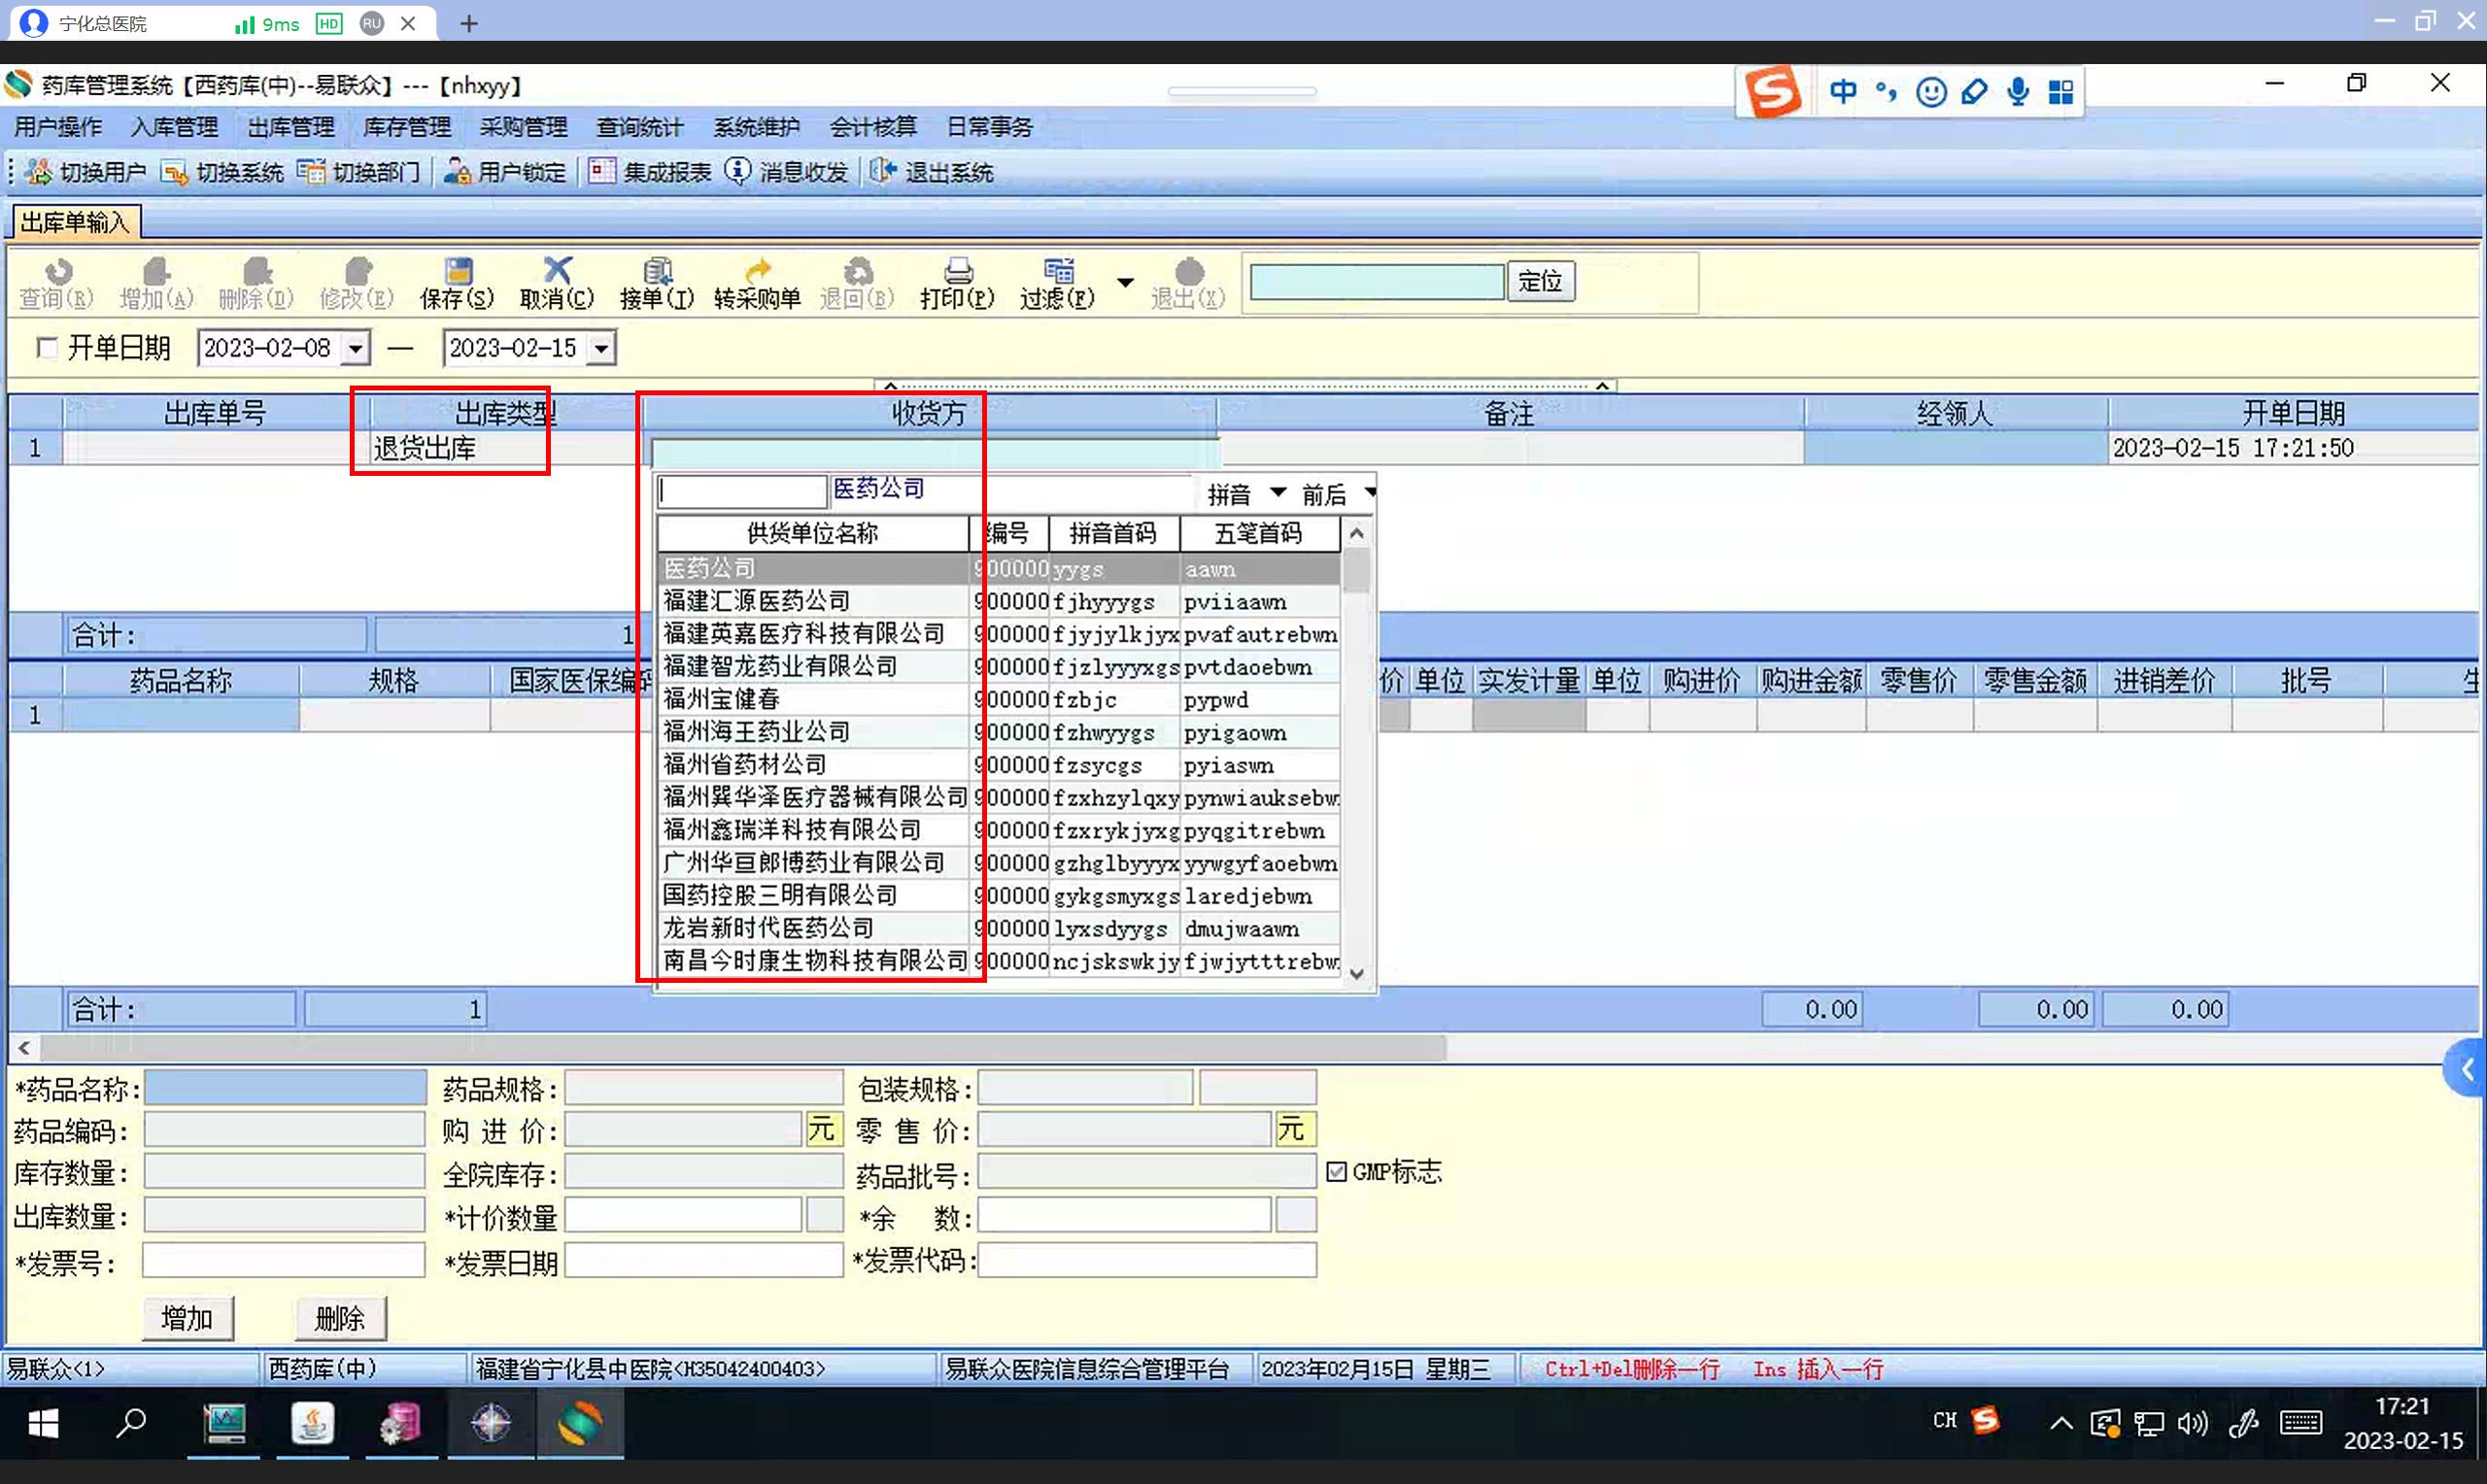Click the 集成报表 toolbar icon
This screenshot has width=2487, height=1484.
(x=601, y=172)
